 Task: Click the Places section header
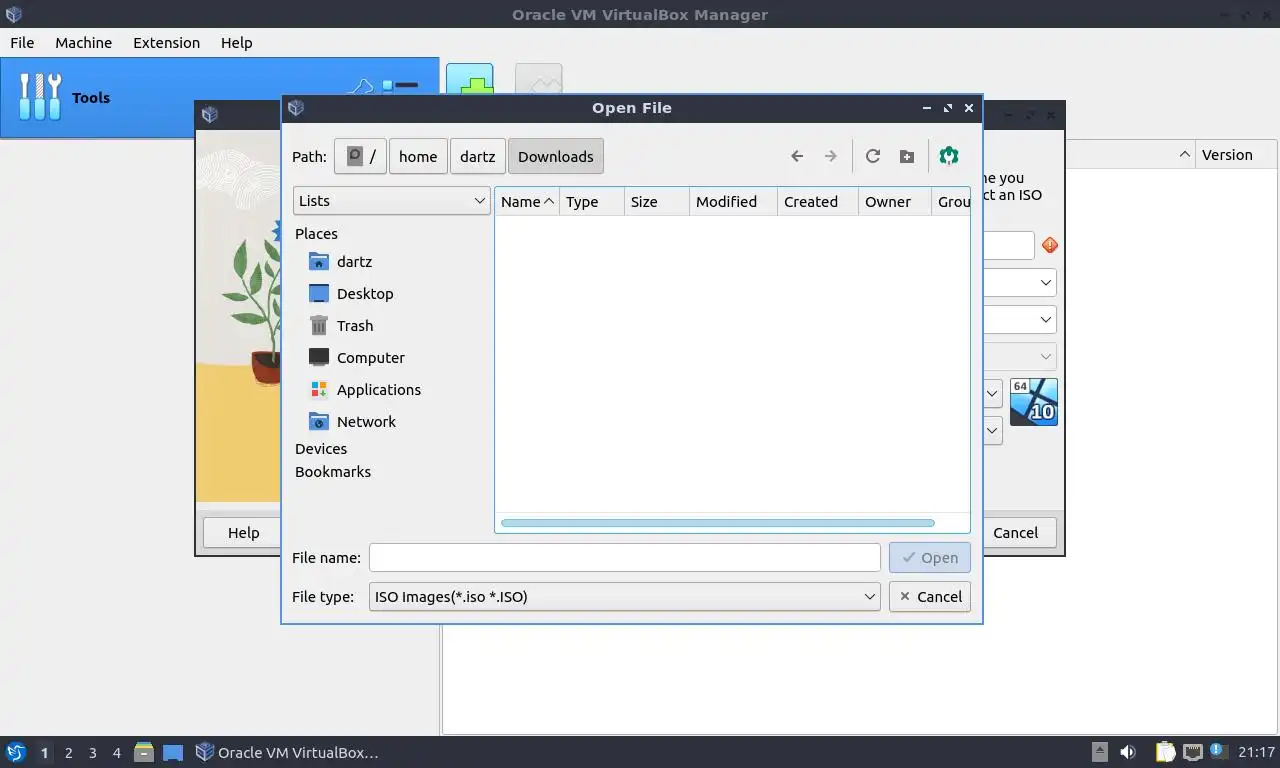[x=316, y=234]
